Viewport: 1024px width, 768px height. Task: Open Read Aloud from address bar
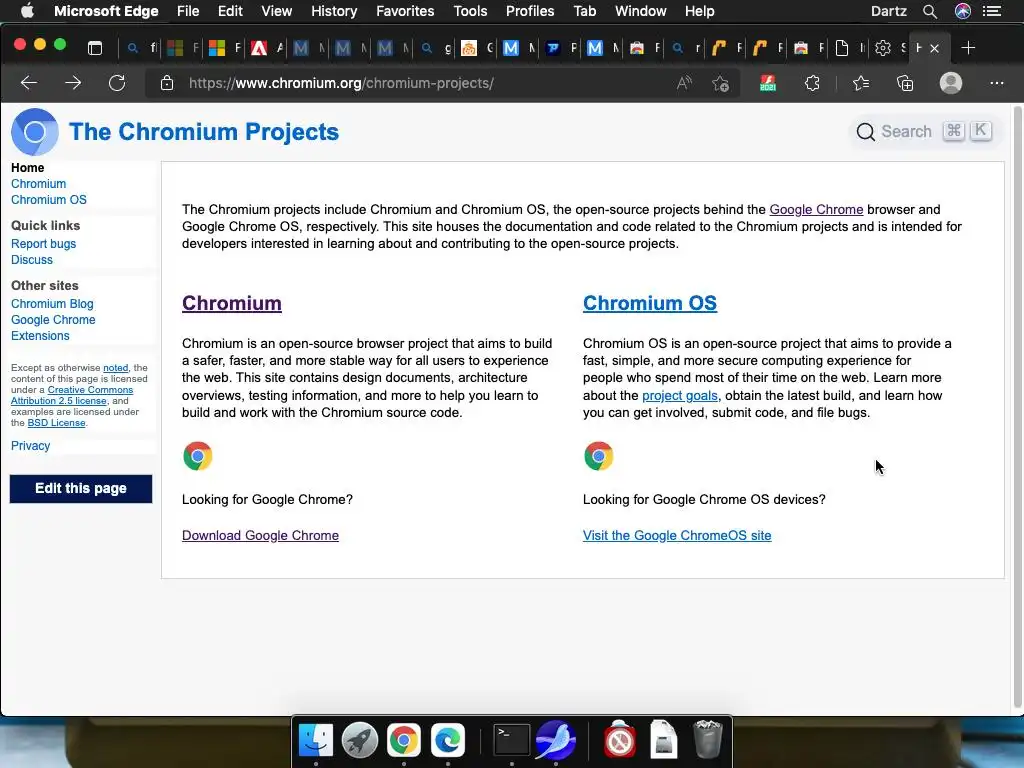(x=684, y=83)
